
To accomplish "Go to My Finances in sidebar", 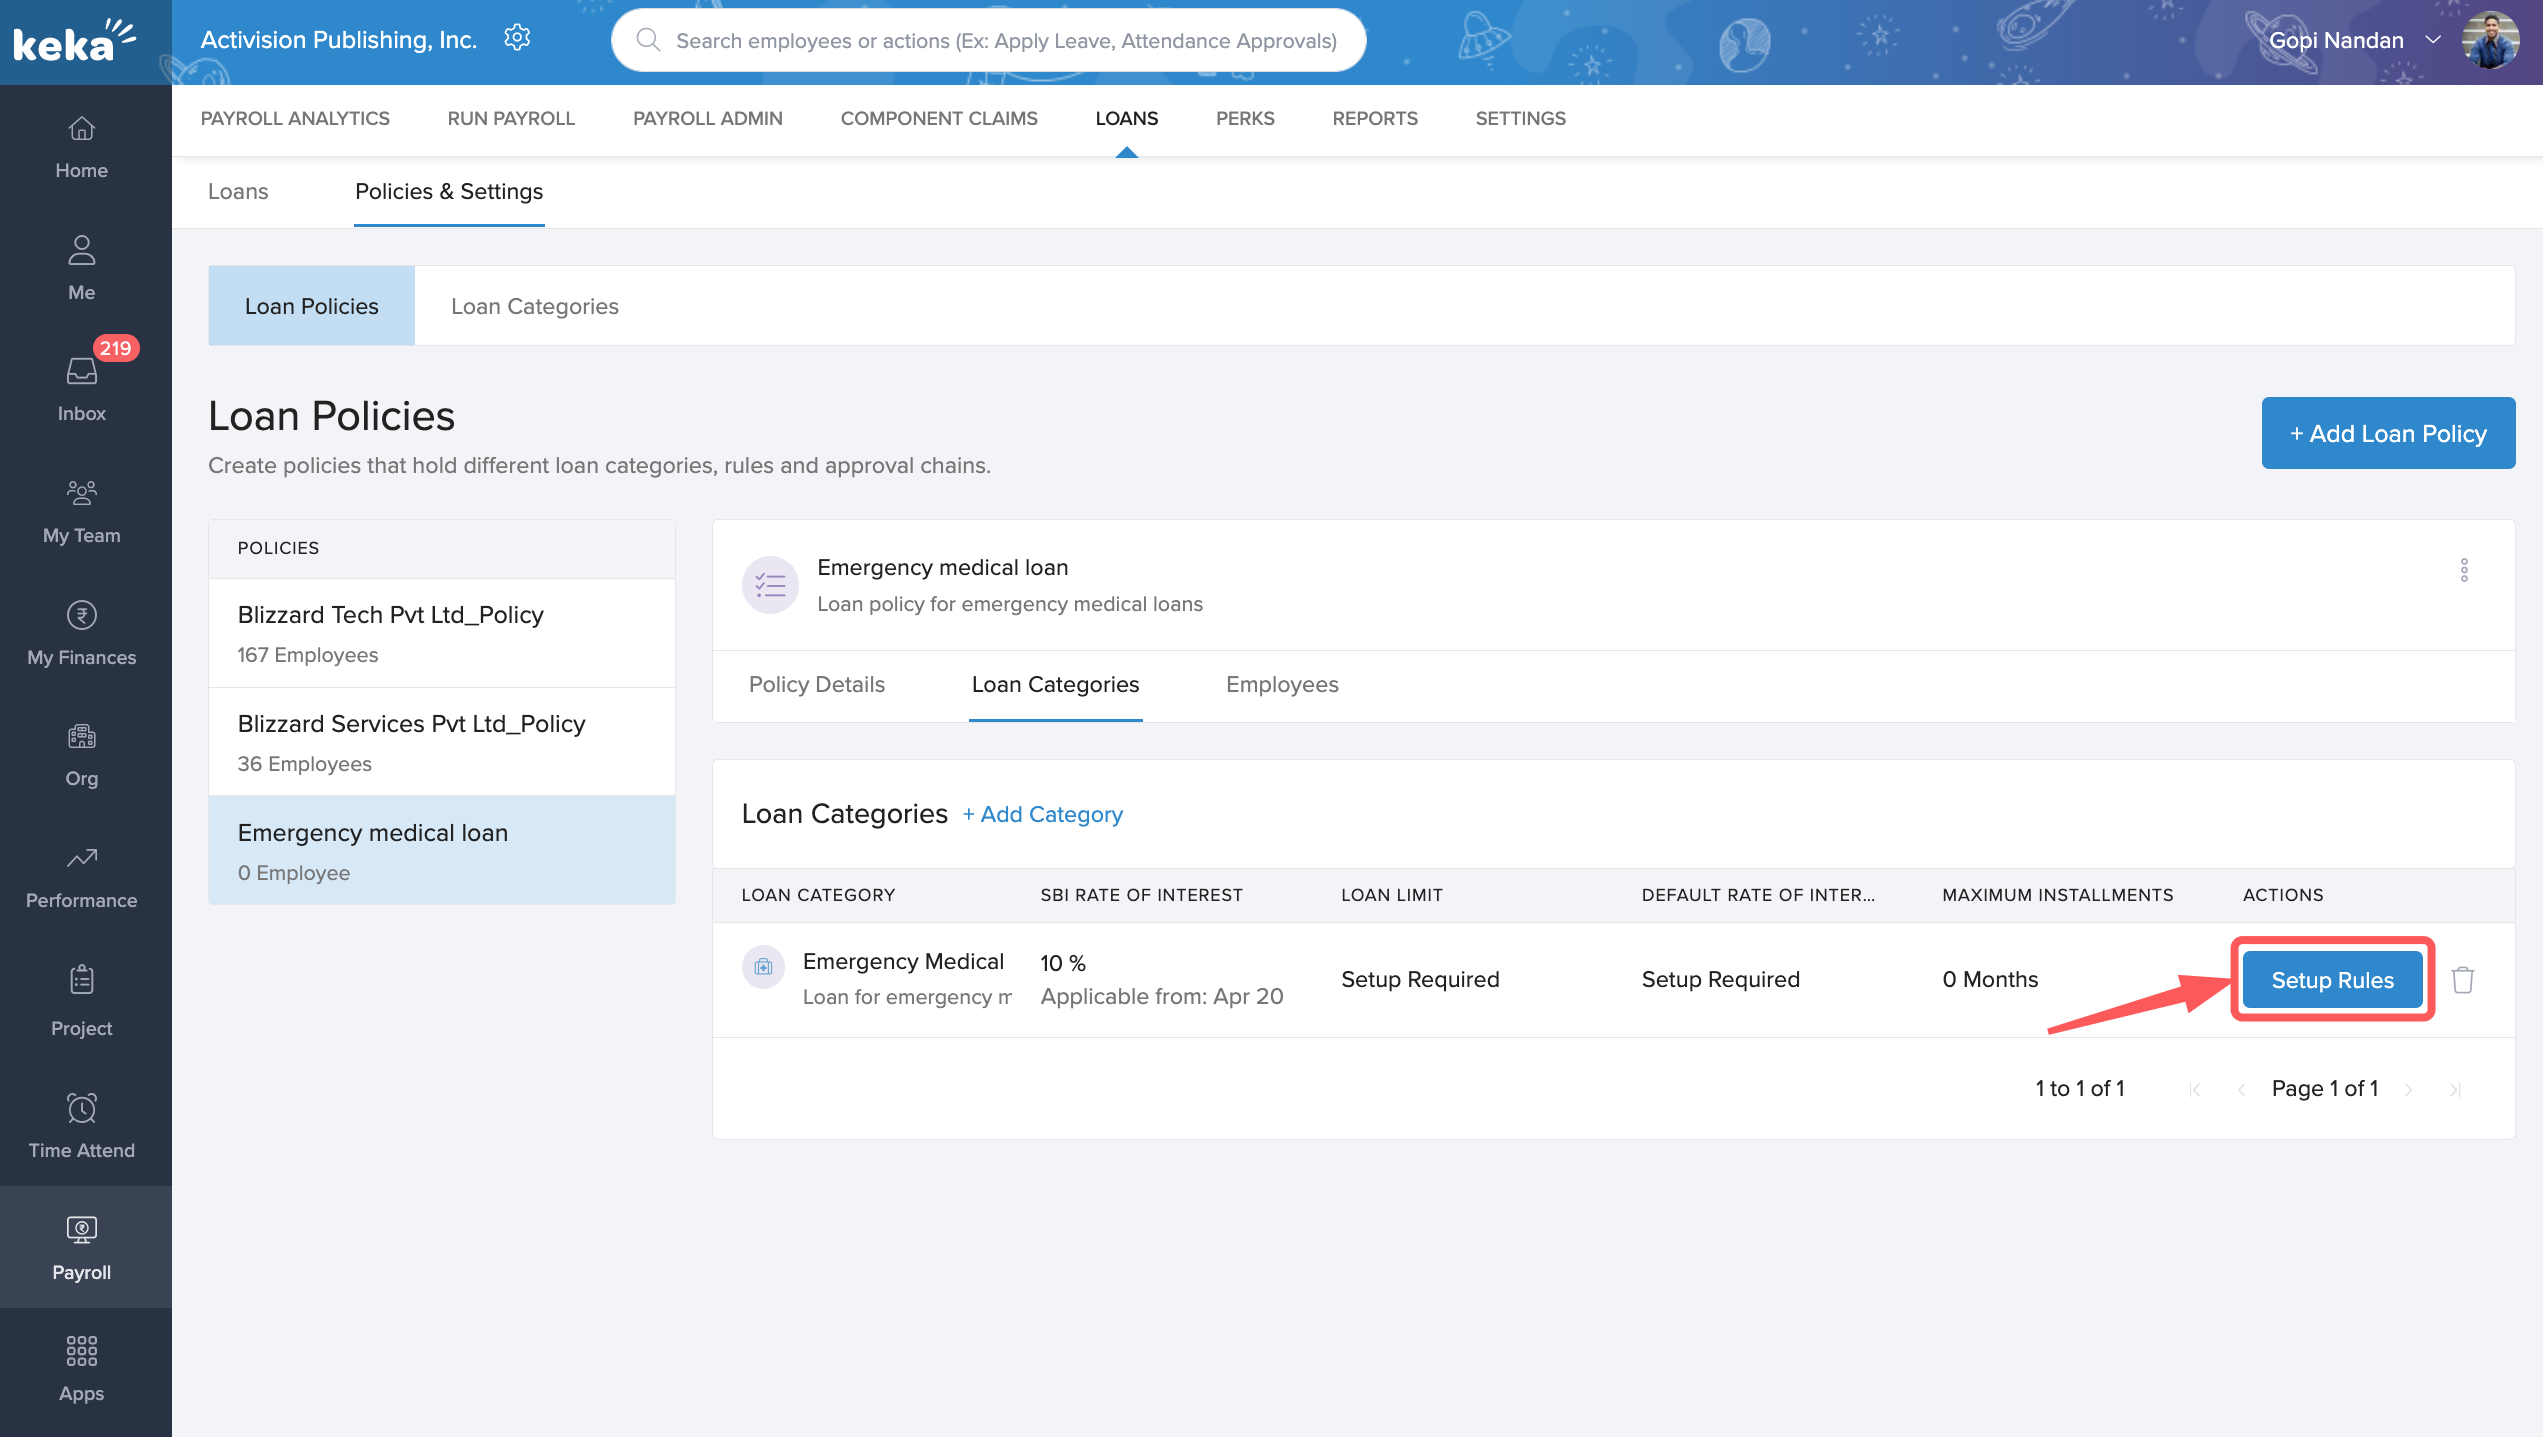I will point(81,632).
